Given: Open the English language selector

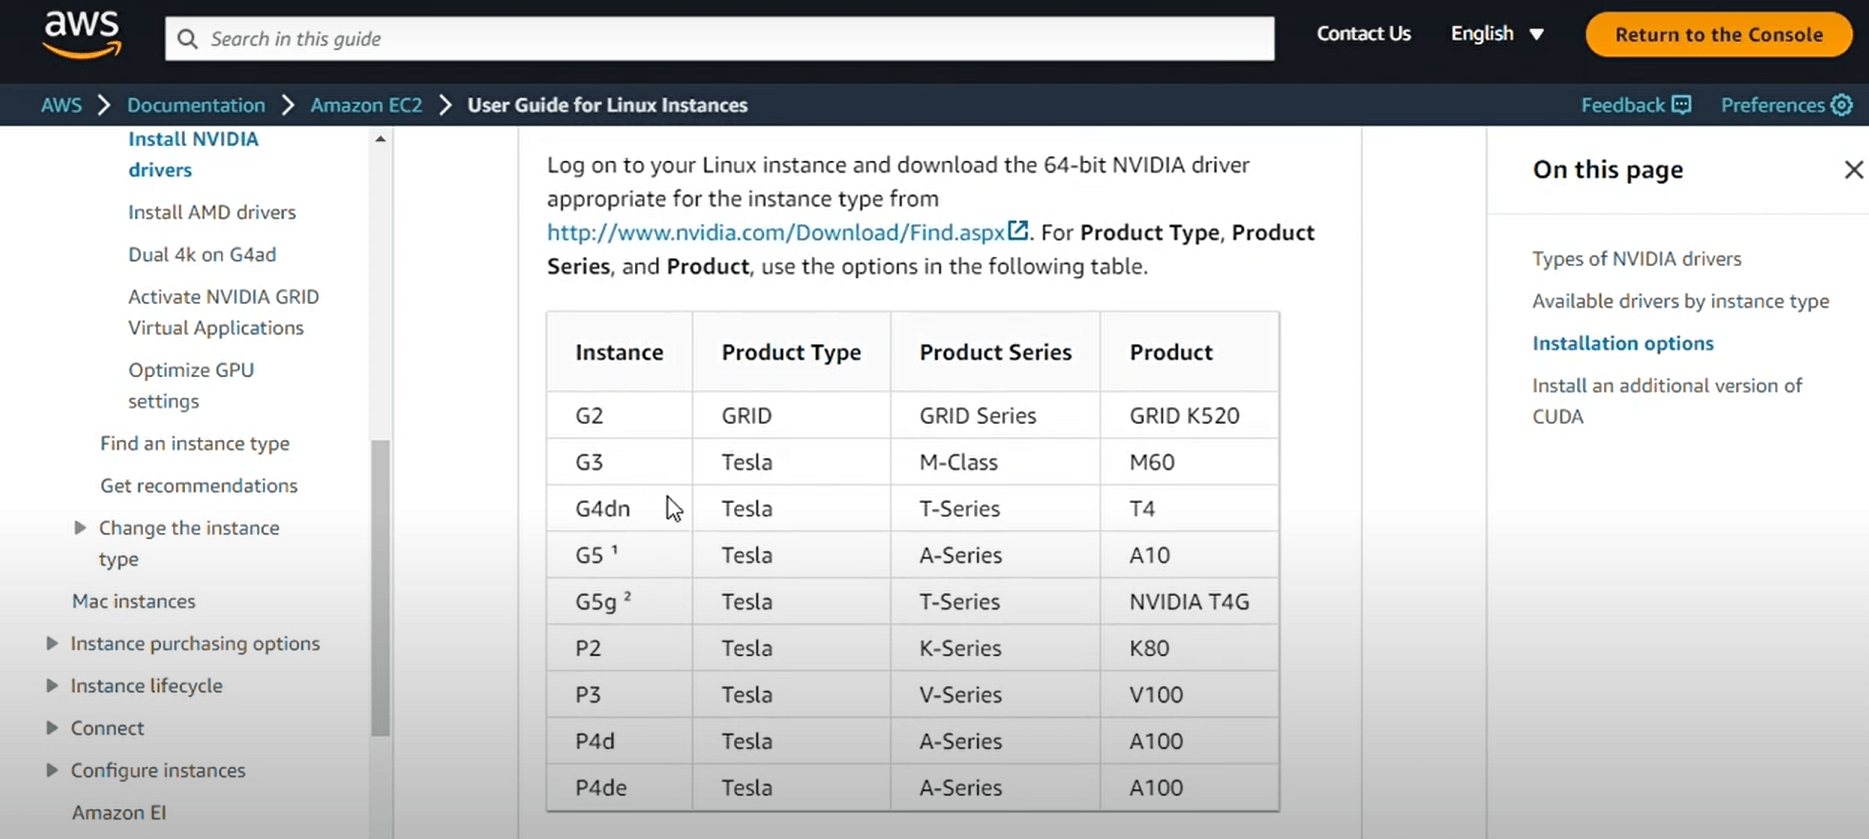Looking at the screenshot, I should tap(1496, 33).
